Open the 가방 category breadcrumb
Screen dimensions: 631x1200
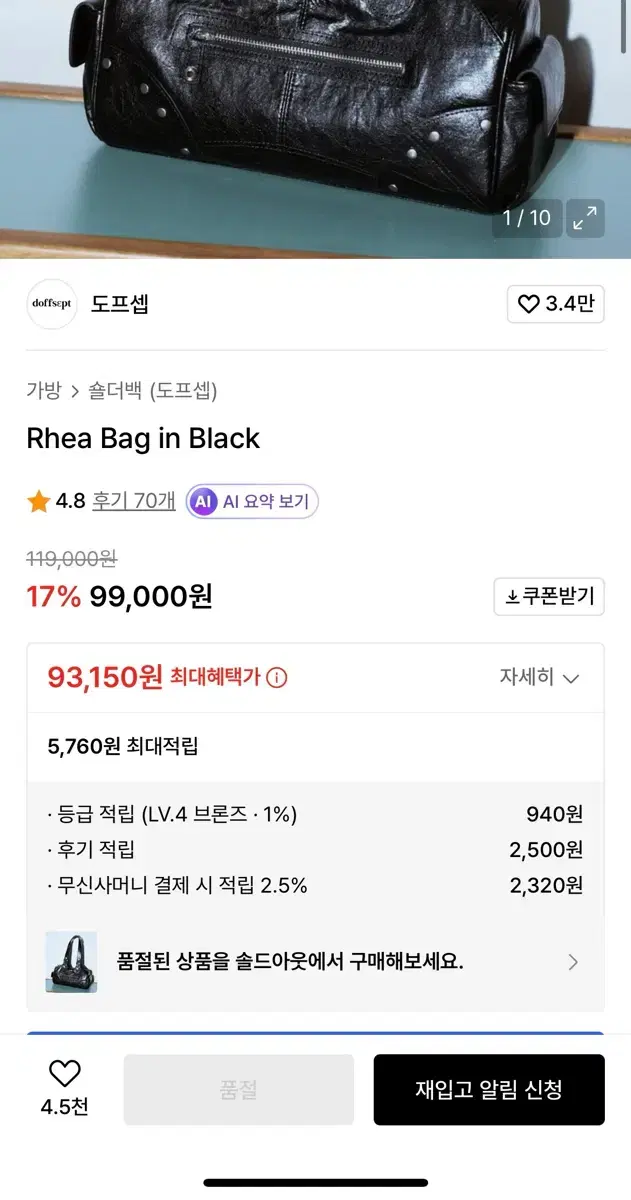tap(43, 390)
